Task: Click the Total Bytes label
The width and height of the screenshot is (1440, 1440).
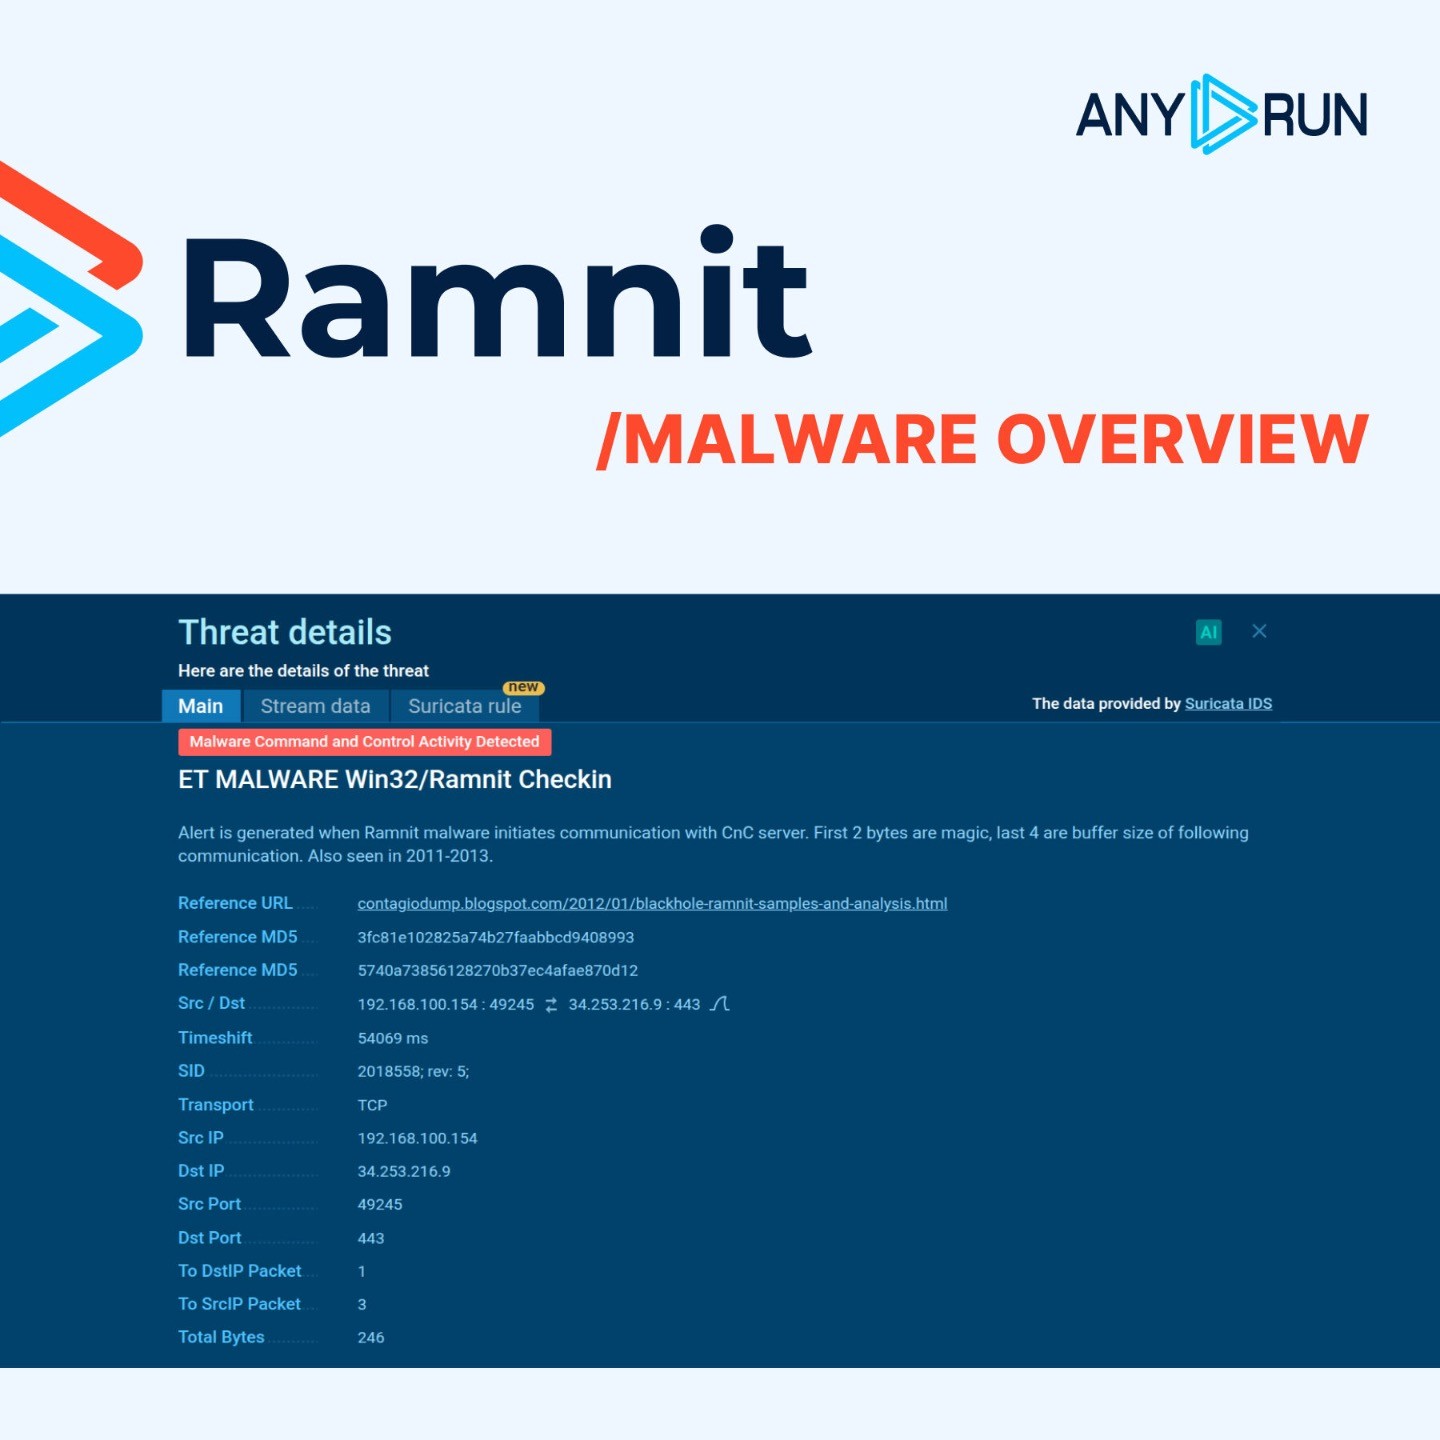Action: coord(221,1337)
